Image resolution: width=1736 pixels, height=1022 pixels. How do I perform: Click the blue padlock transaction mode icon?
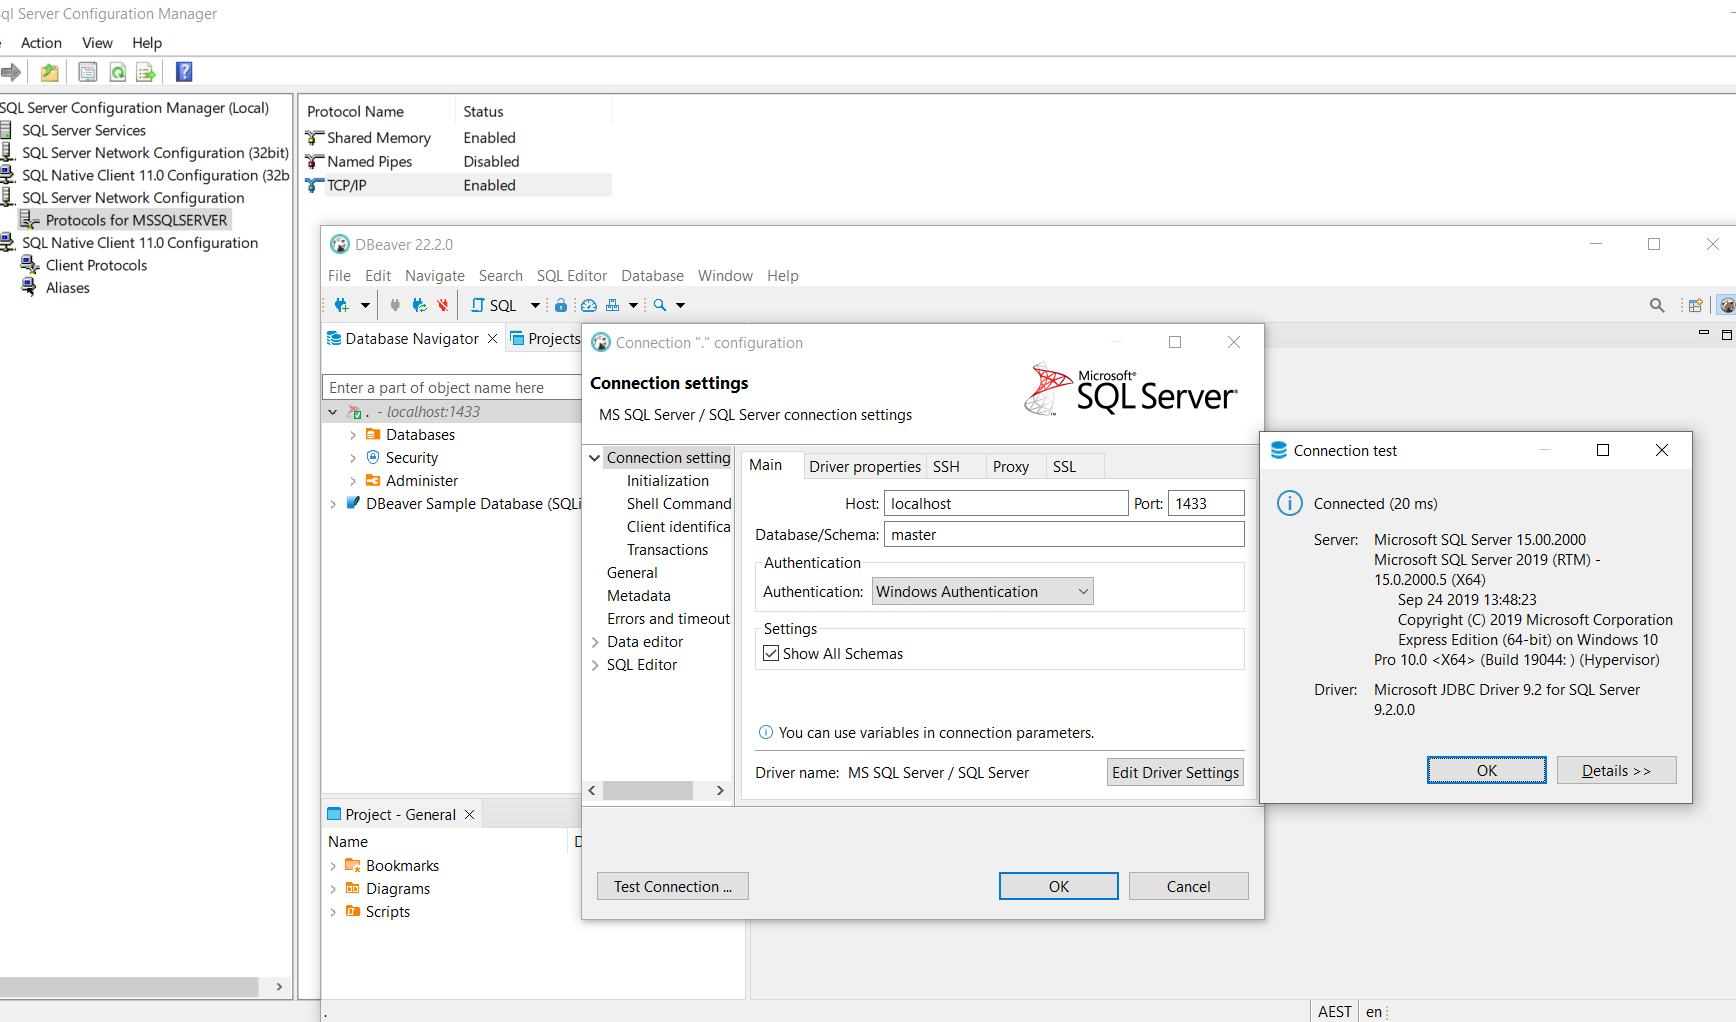[x=561, y=305]
